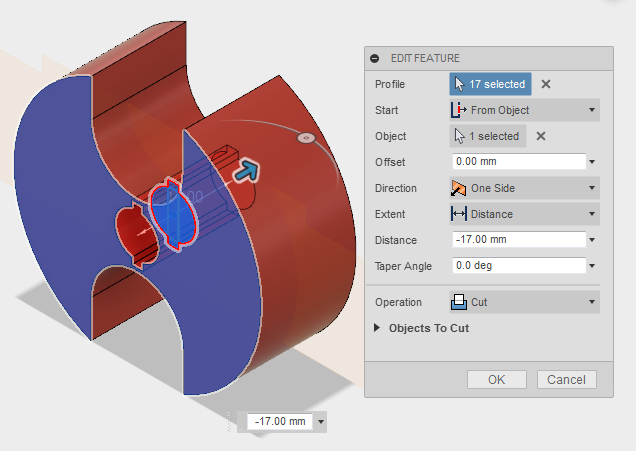
Task: Clear the Object selection with the X
Action: pos(541,136)
